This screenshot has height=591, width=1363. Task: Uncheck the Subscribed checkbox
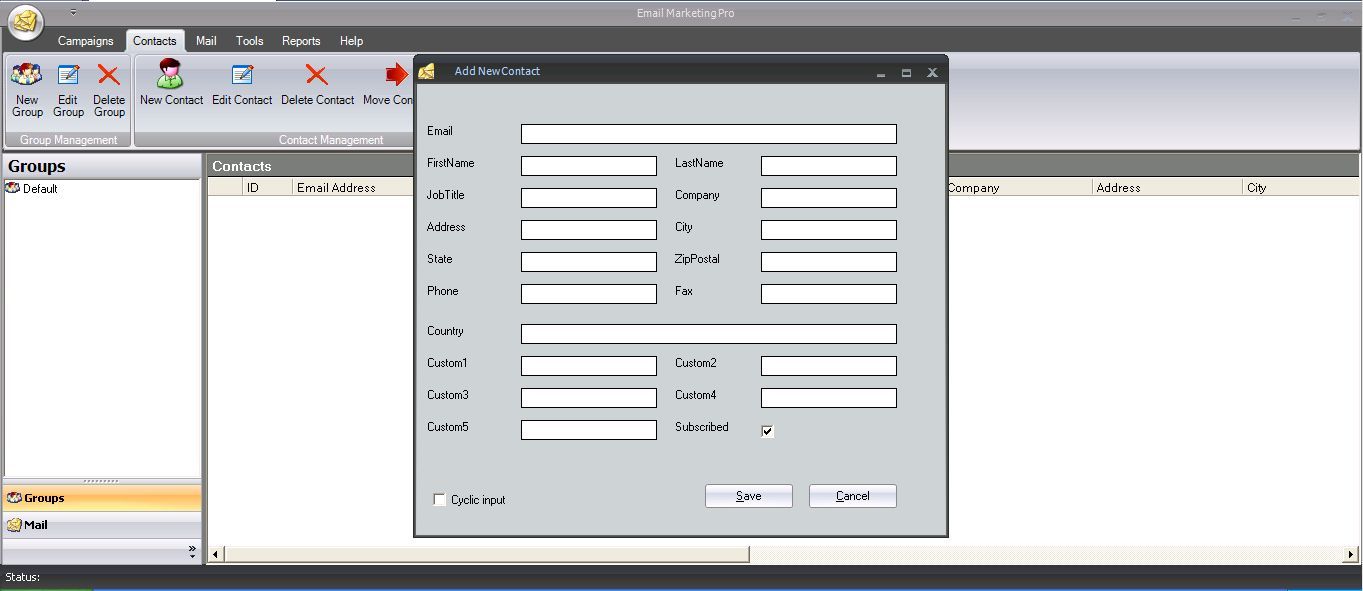pyautogui.click(x=767, y=431)
